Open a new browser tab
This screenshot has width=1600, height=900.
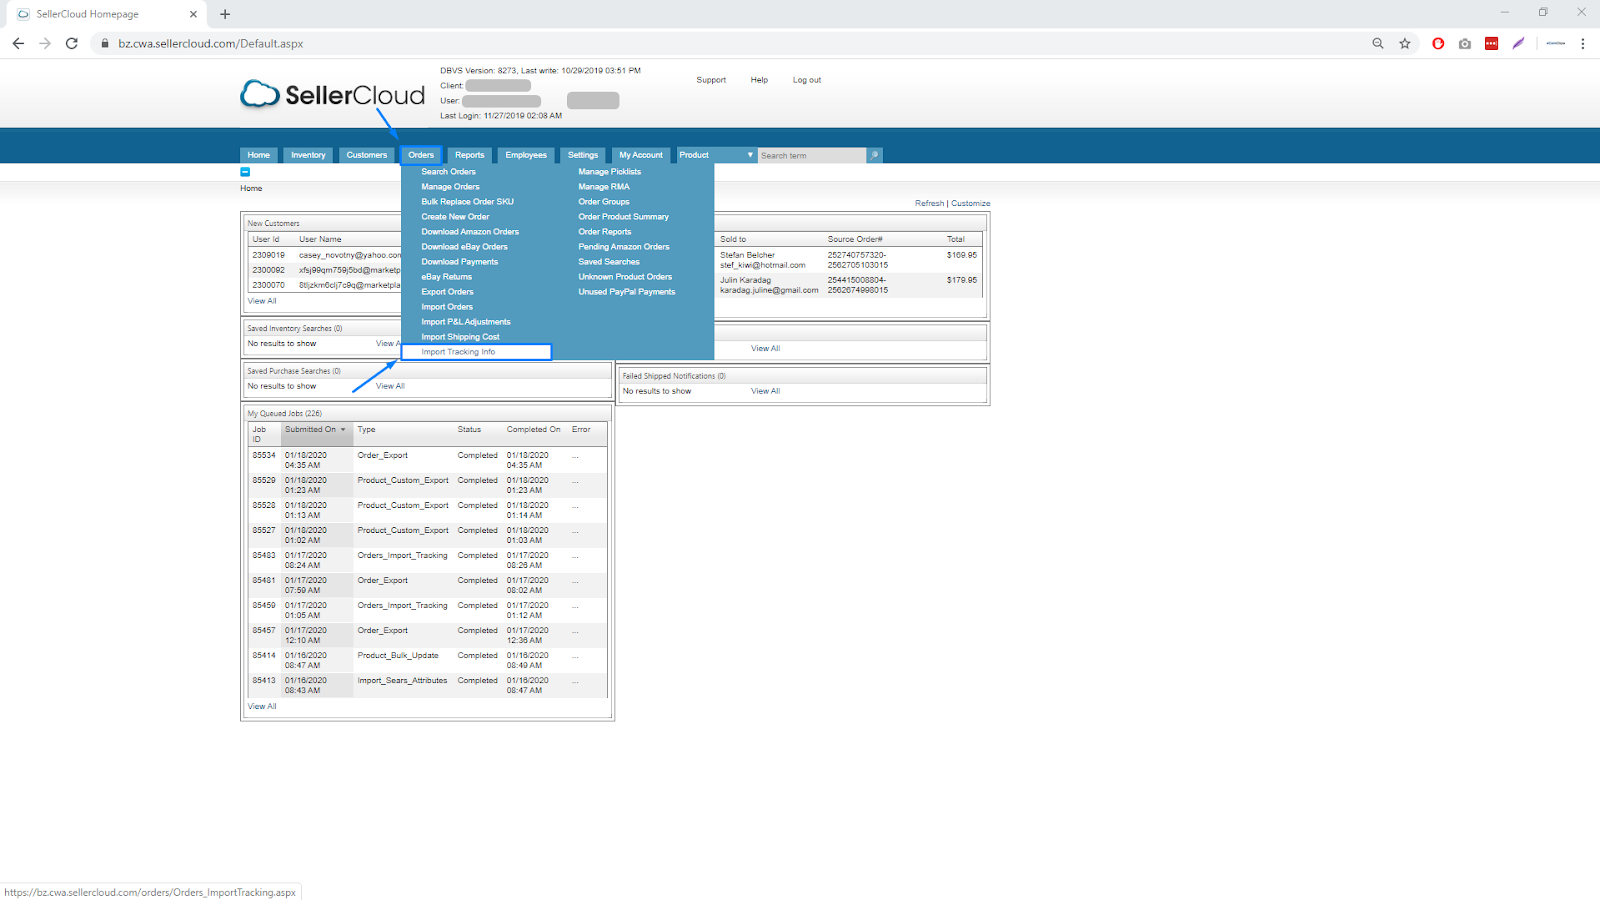click(x=225, y=14)
